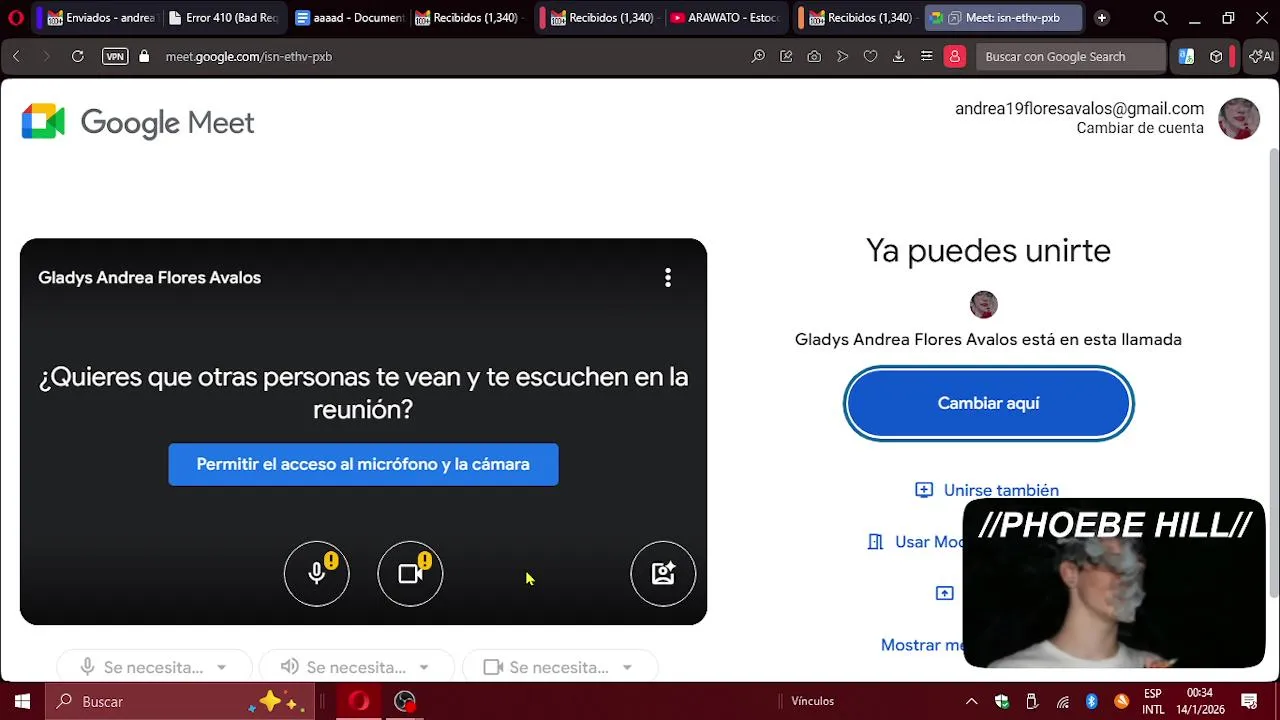Toggle the VPN badge in address bar
This screenshot has width=1280, height=720.
click(x=115, y=57)
